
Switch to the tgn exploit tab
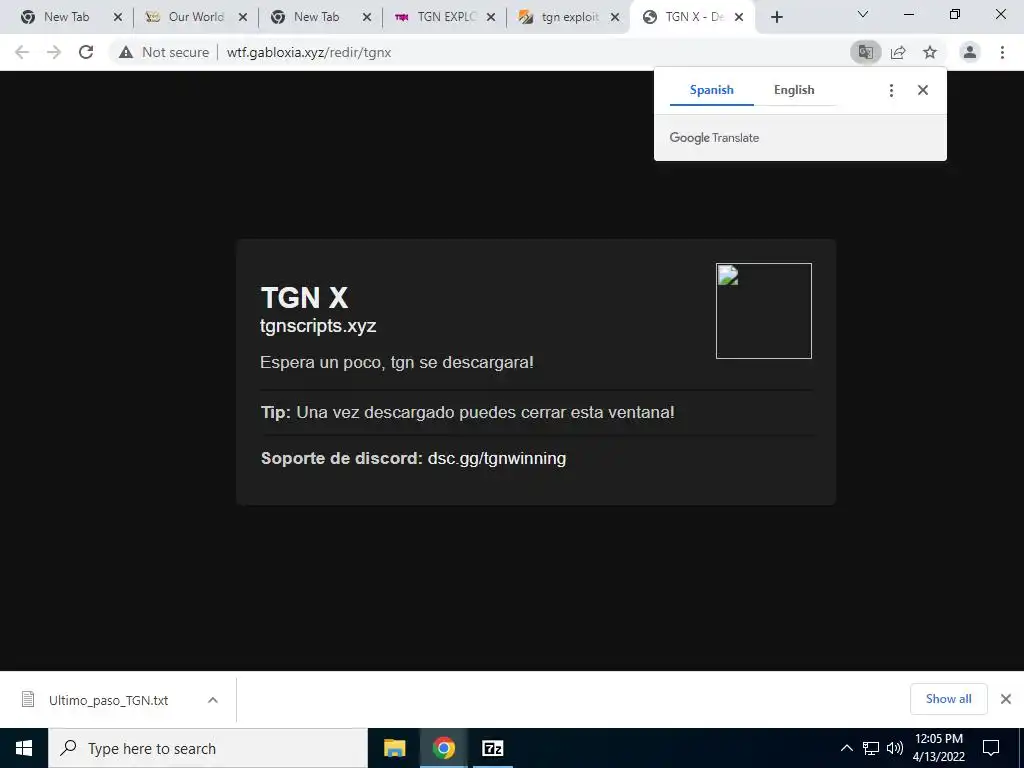569,17
